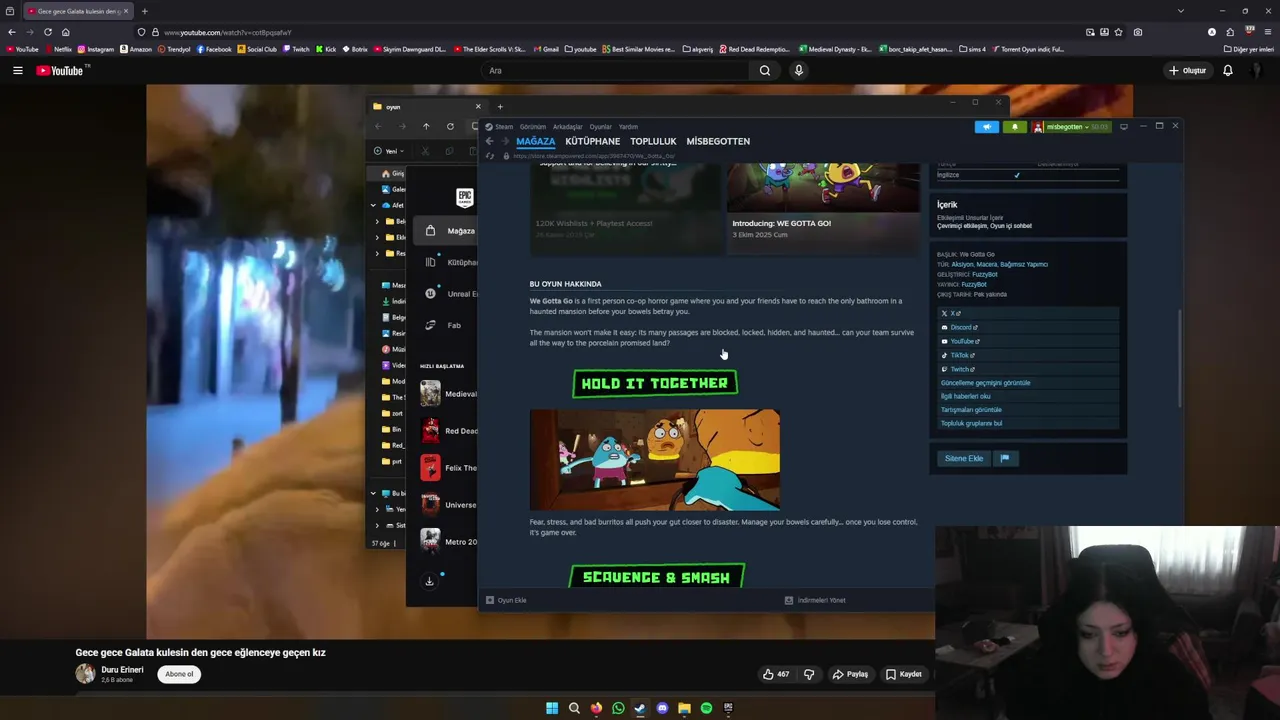
Task: Open the Twitch bookmark
Action: click(x=296, y=49)
